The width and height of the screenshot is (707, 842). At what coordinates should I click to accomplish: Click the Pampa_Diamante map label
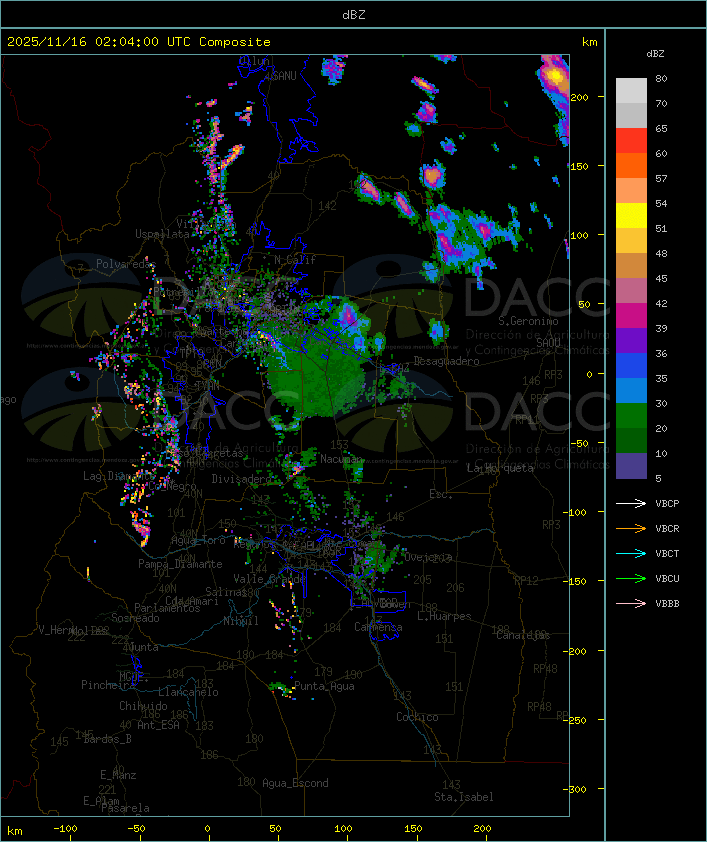(x=180, y=564)
